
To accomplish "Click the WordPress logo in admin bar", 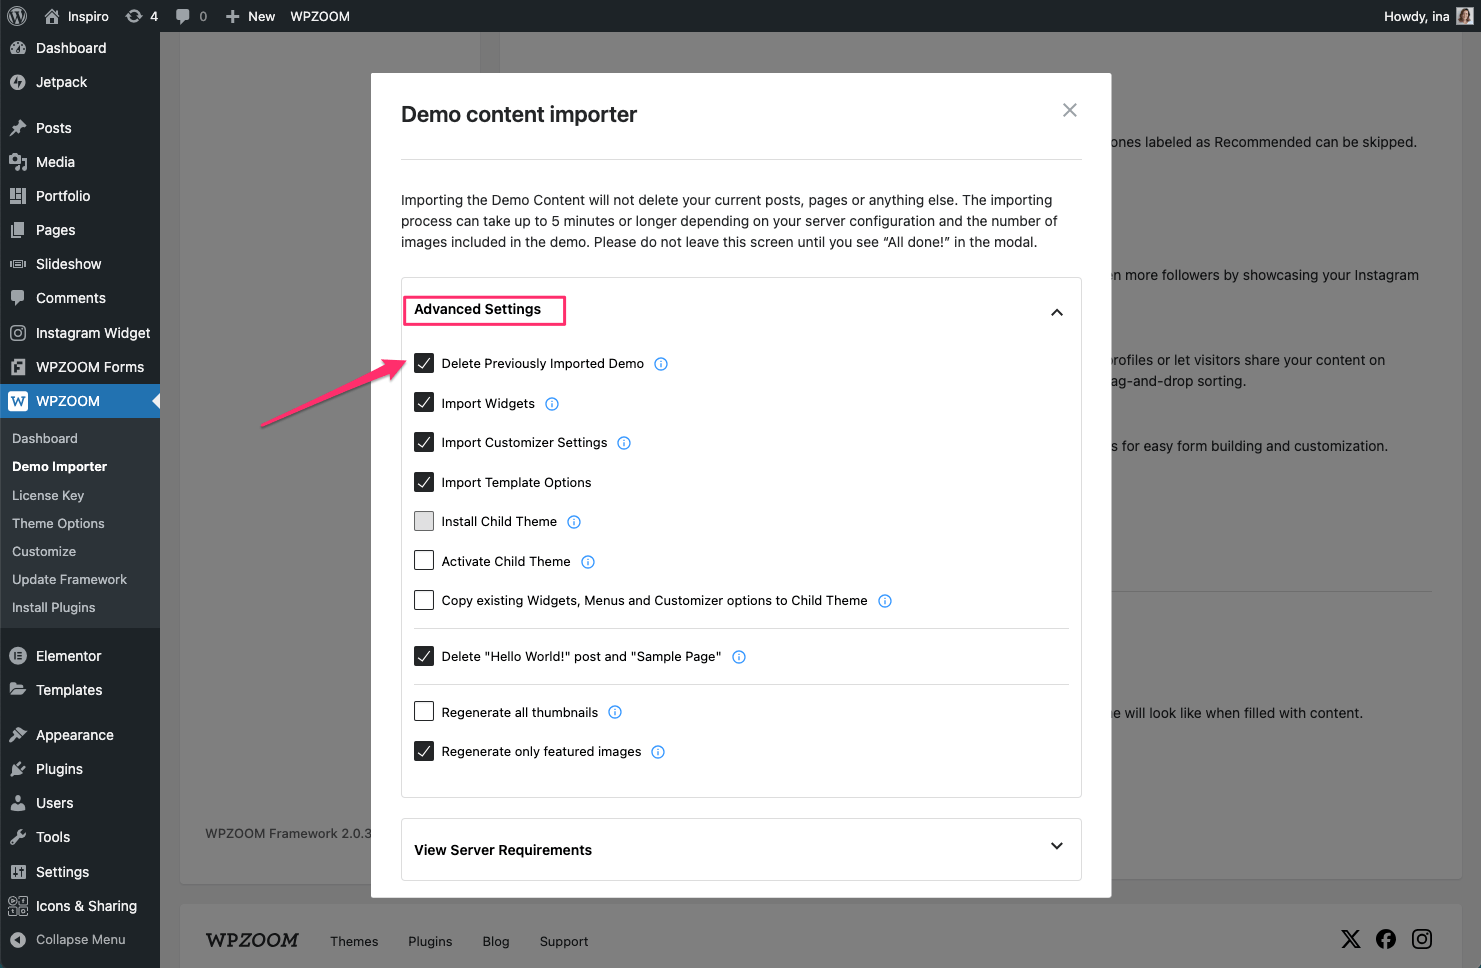I will 17,16.
